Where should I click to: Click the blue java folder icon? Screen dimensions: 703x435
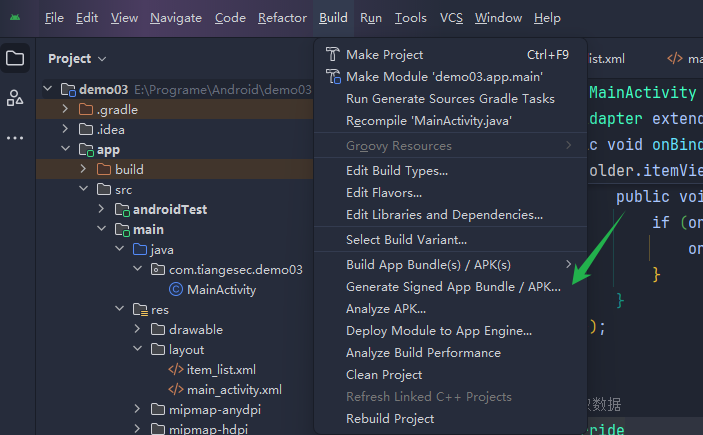(x=140, y=249)
